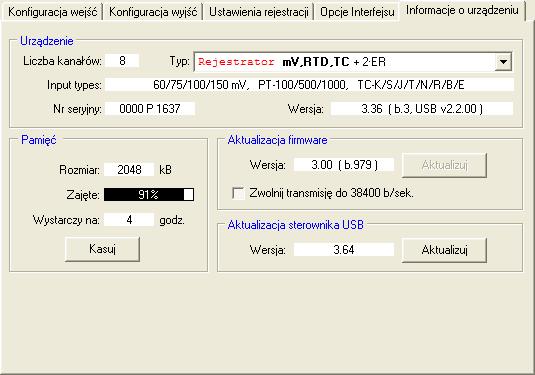Click the Wystarczy na field showing 4

129,220
